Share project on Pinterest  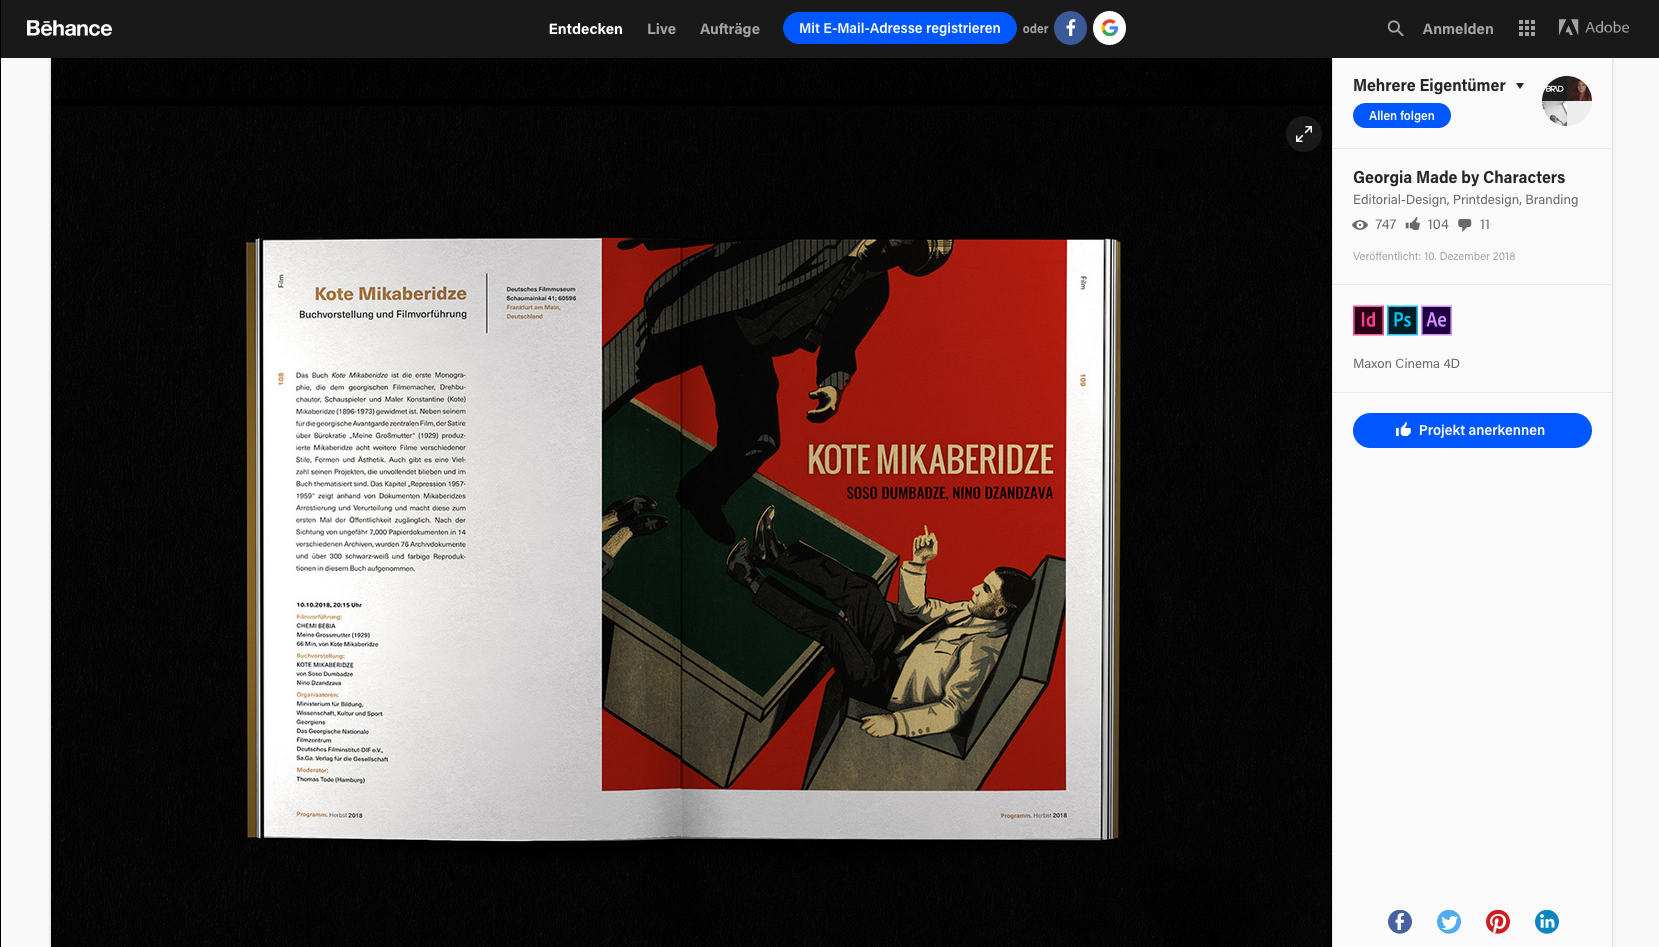pos(1498,922)
